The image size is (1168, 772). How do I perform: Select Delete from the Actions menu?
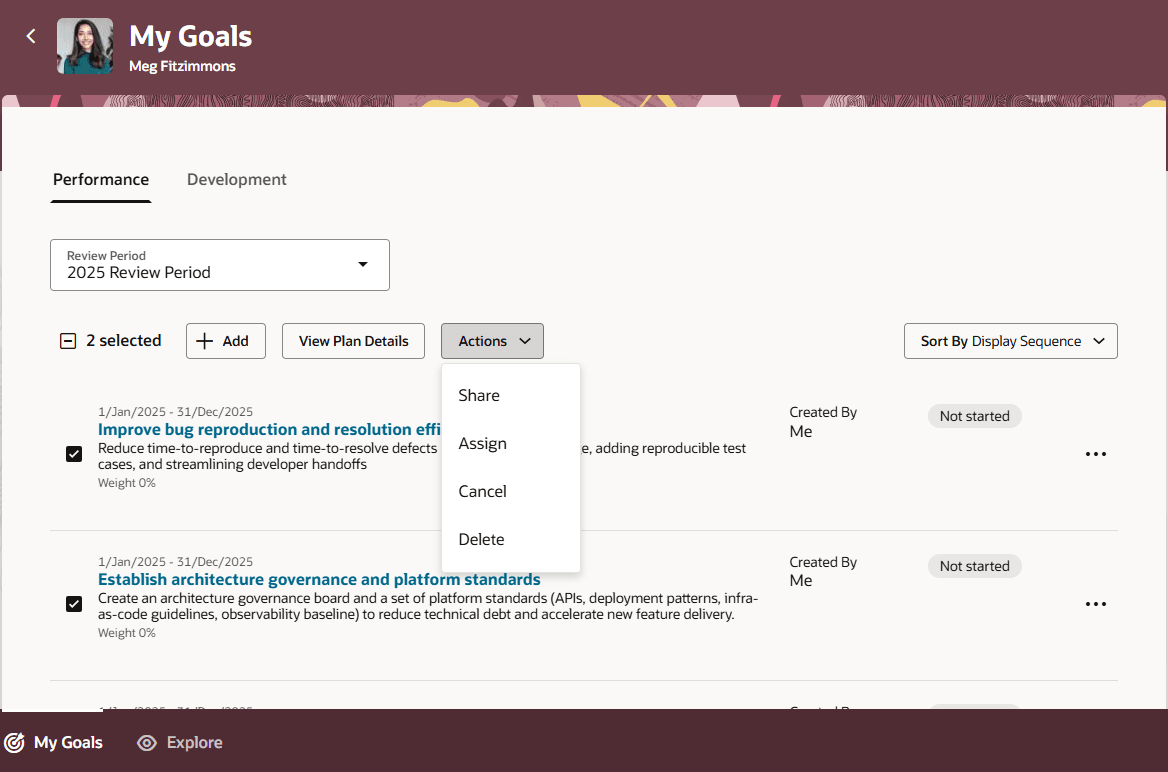tap(481, 539)
